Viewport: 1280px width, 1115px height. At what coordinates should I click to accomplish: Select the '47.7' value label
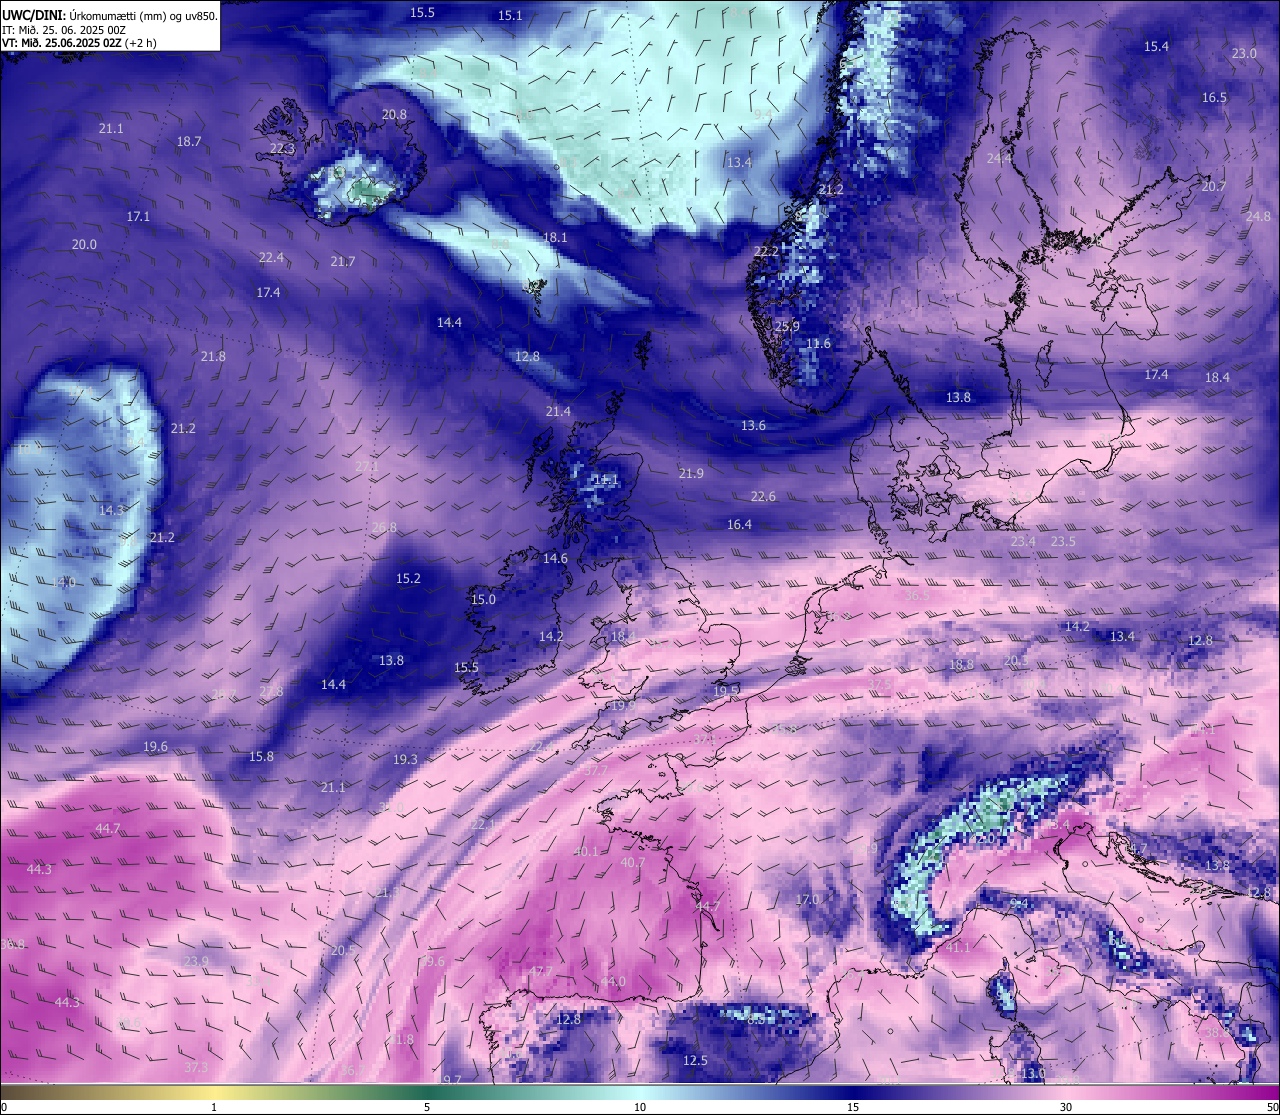541,971
